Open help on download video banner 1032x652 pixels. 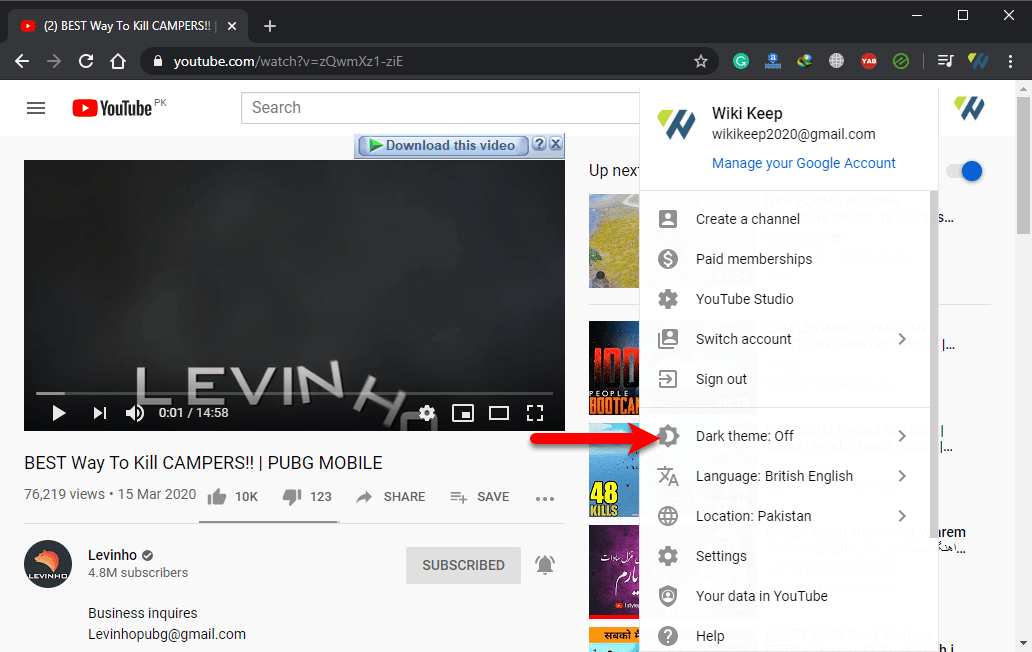(539, 143)
